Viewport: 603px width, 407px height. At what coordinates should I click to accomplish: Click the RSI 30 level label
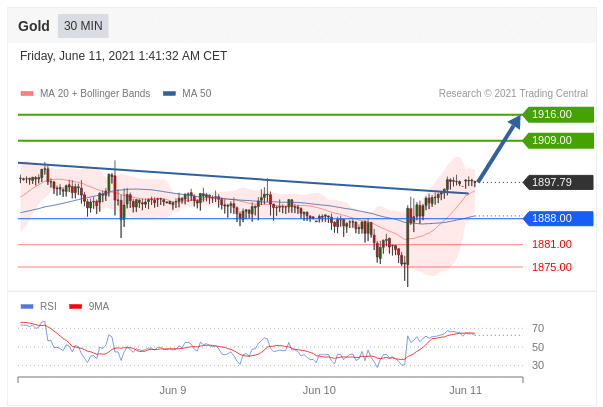pyautogui.click(x=538, y=365)
